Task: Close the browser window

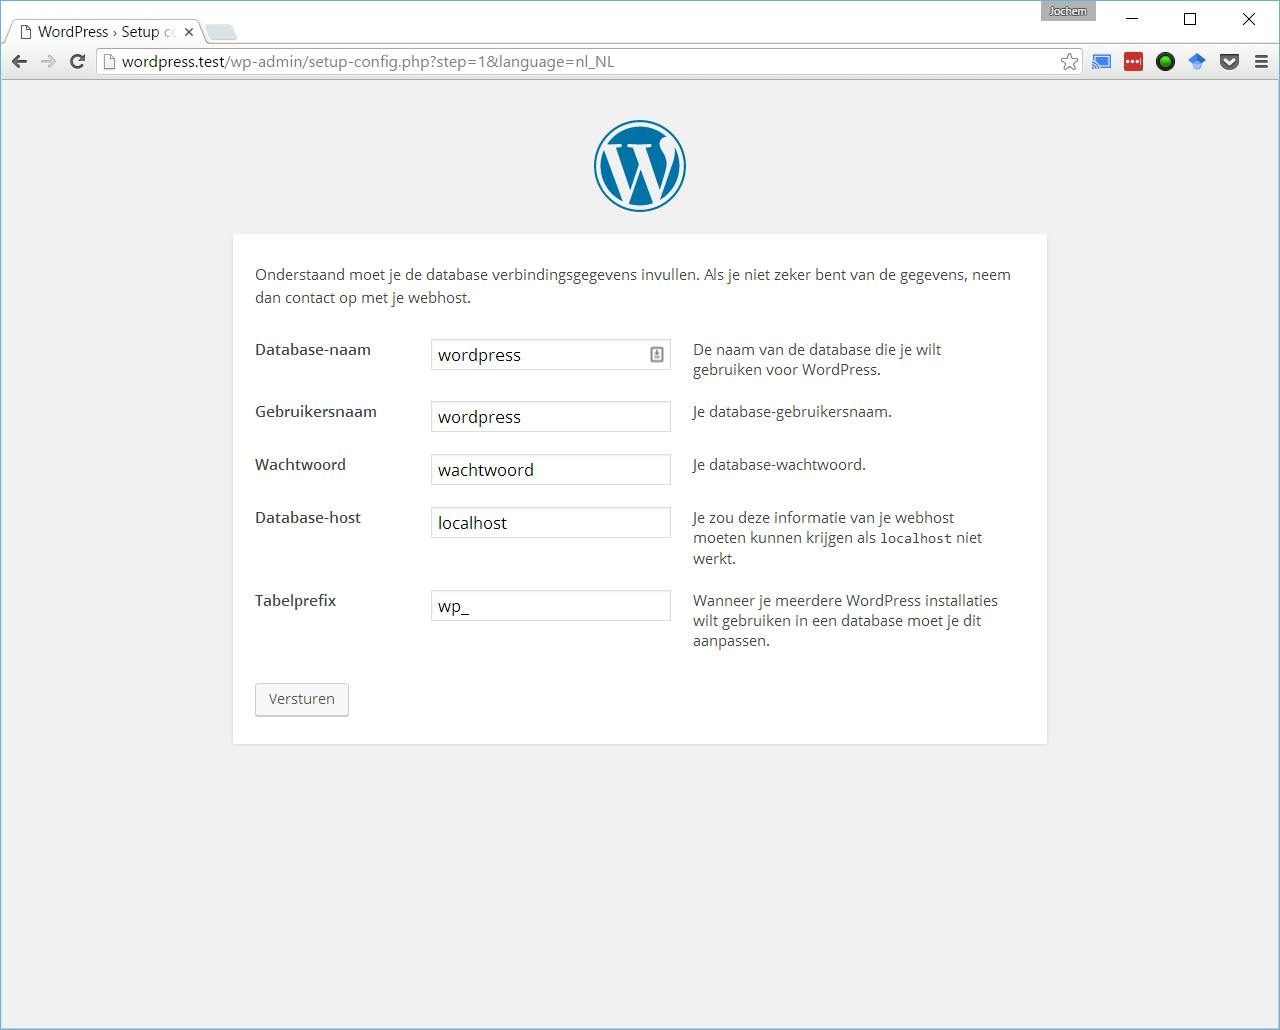Action: [x=1249, y=18]
